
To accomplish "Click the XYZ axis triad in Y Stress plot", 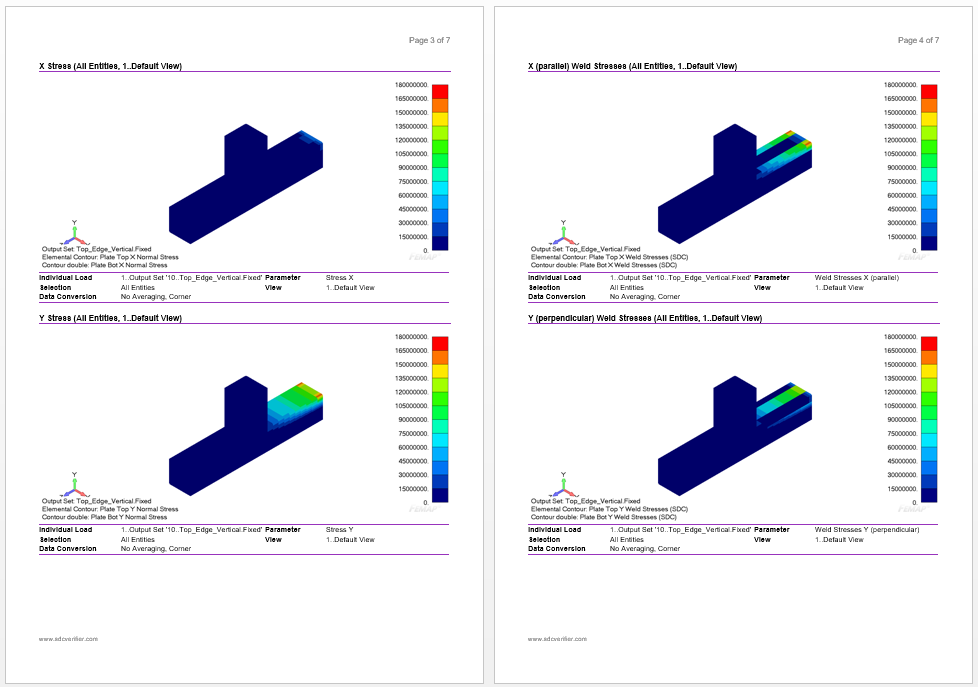I will pyautogui.click(x=75, y=485).
